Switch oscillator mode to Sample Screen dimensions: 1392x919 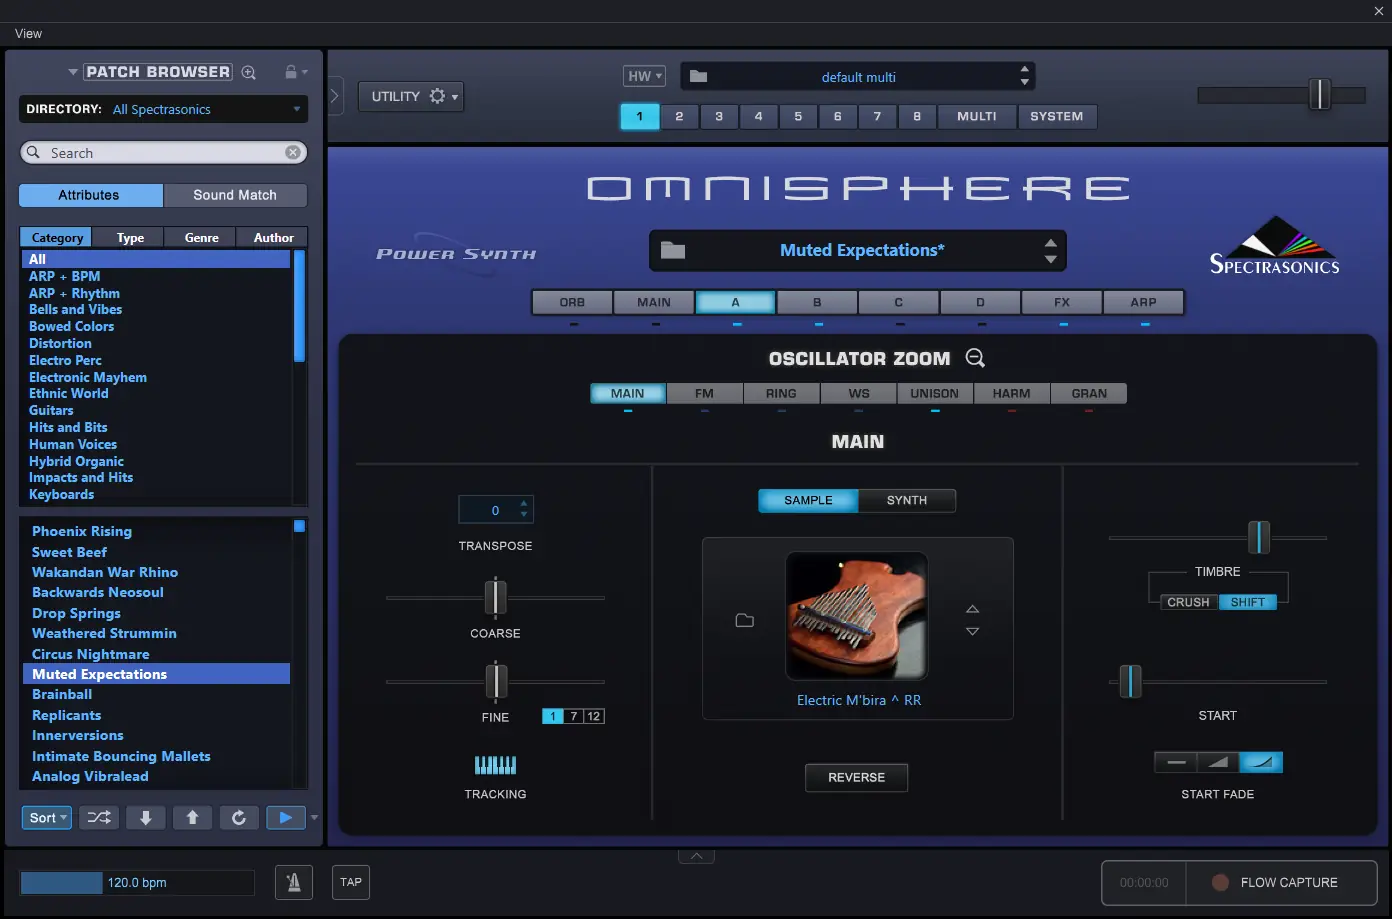point(808,500)
